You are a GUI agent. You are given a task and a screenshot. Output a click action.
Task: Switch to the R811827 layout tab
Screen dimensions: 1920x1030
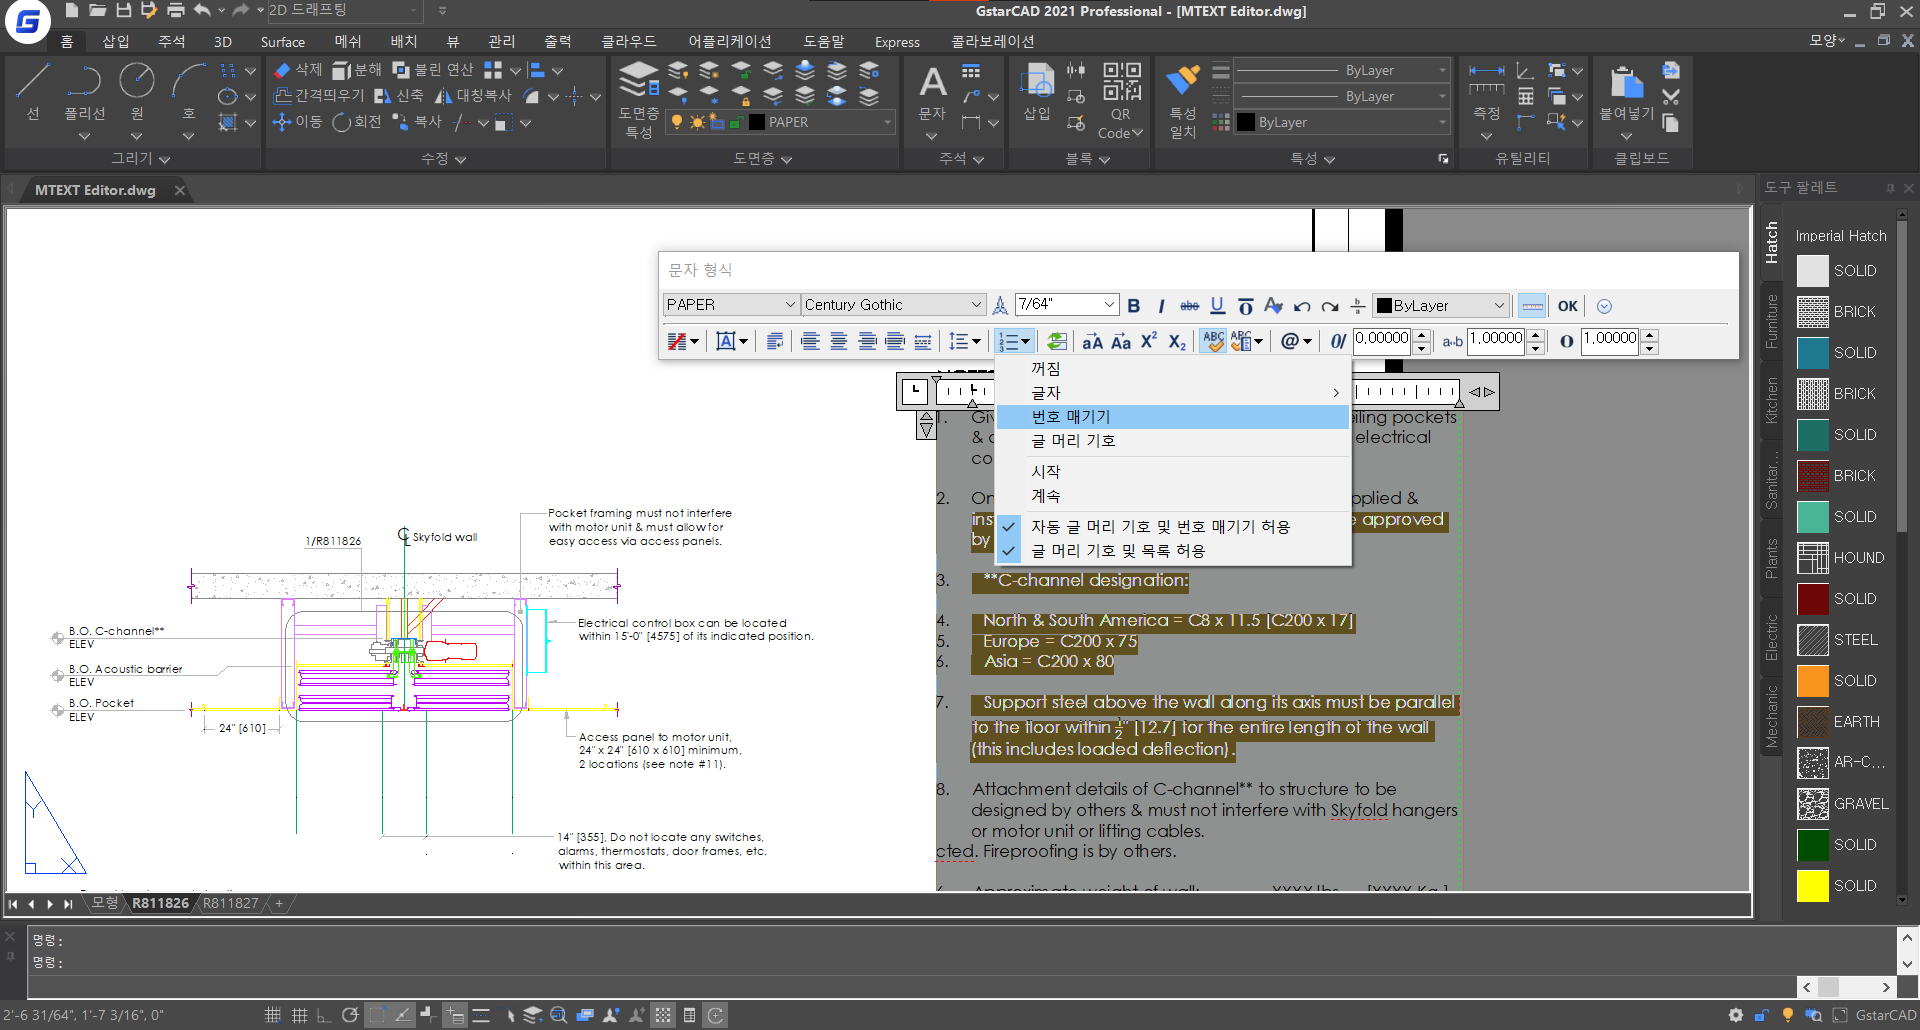231,903
